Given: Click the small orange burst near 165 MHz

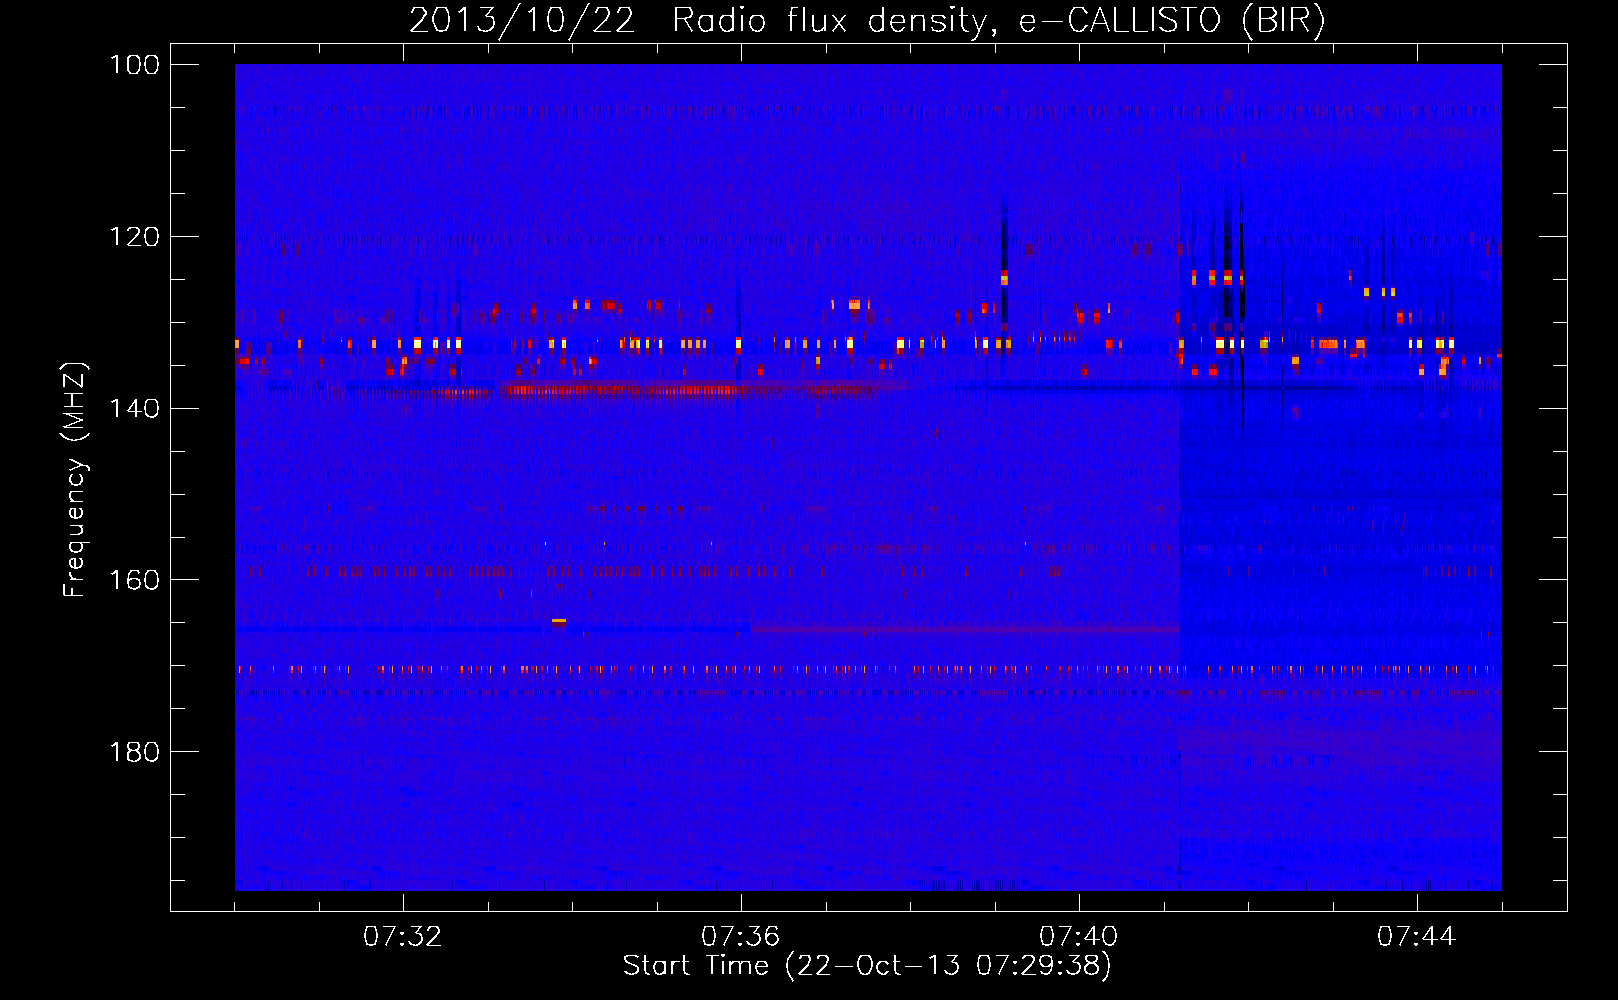Looking at the screenshot, I should click(559, 621).
